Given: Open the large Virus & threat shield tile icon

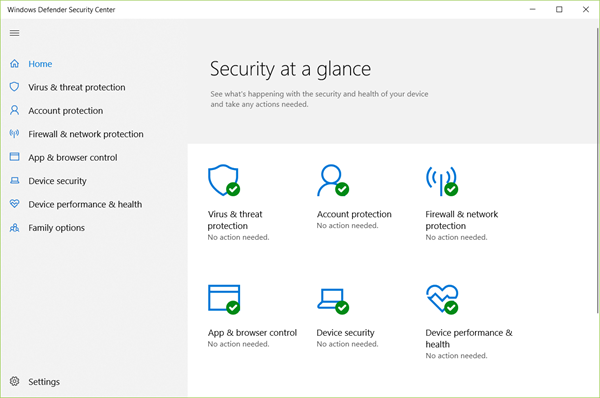Looking at the screenshot, I should 224,180.
